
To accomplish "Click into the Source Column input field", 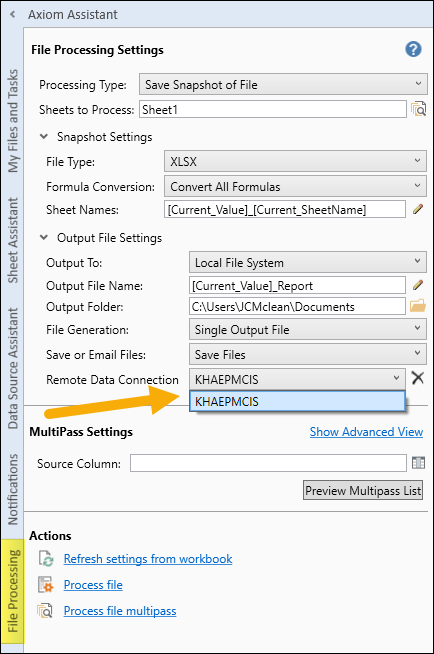I will (268, 463).
